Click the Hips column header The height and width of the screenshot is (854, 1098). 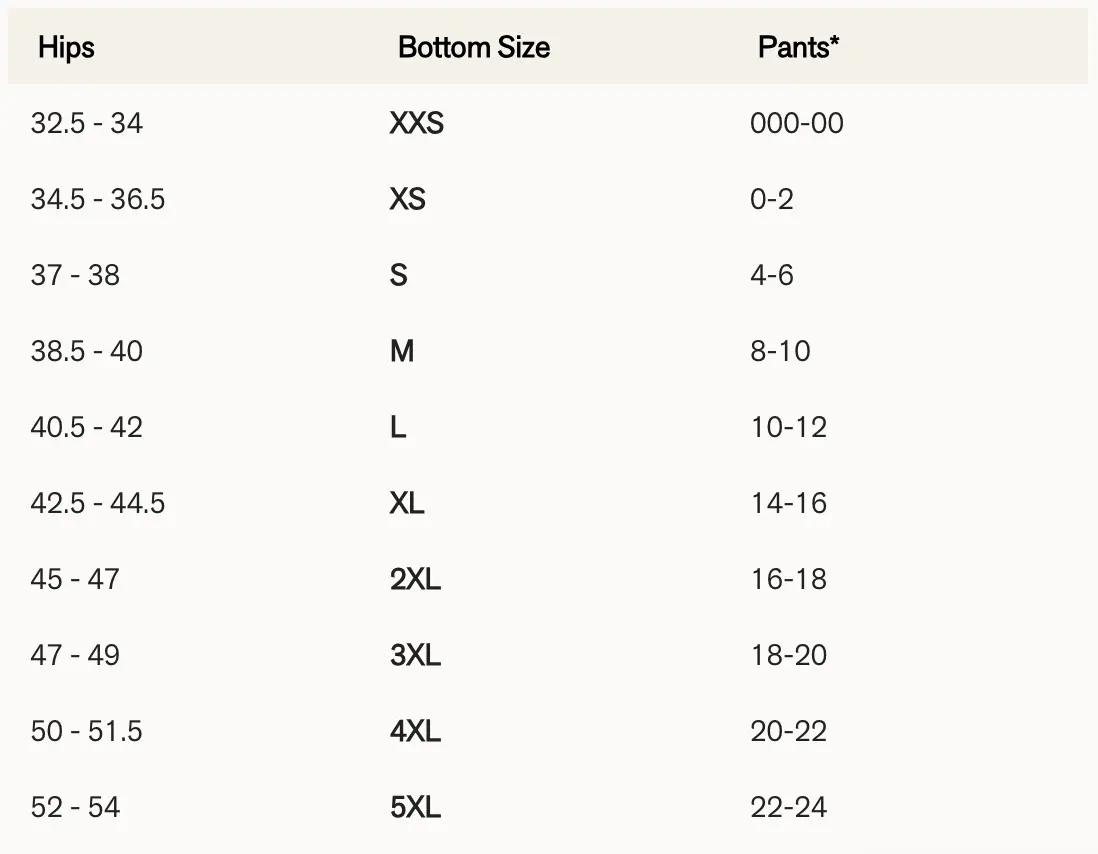(x=66, y=47)
